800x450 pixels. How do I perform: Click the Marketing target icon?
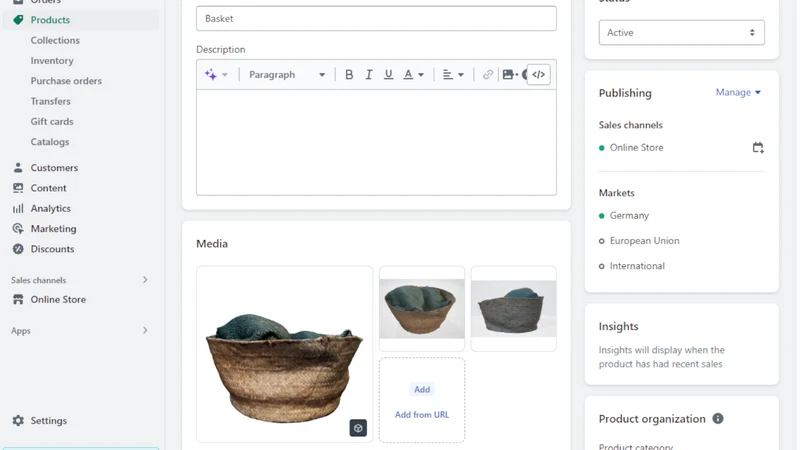pos(18,229)
